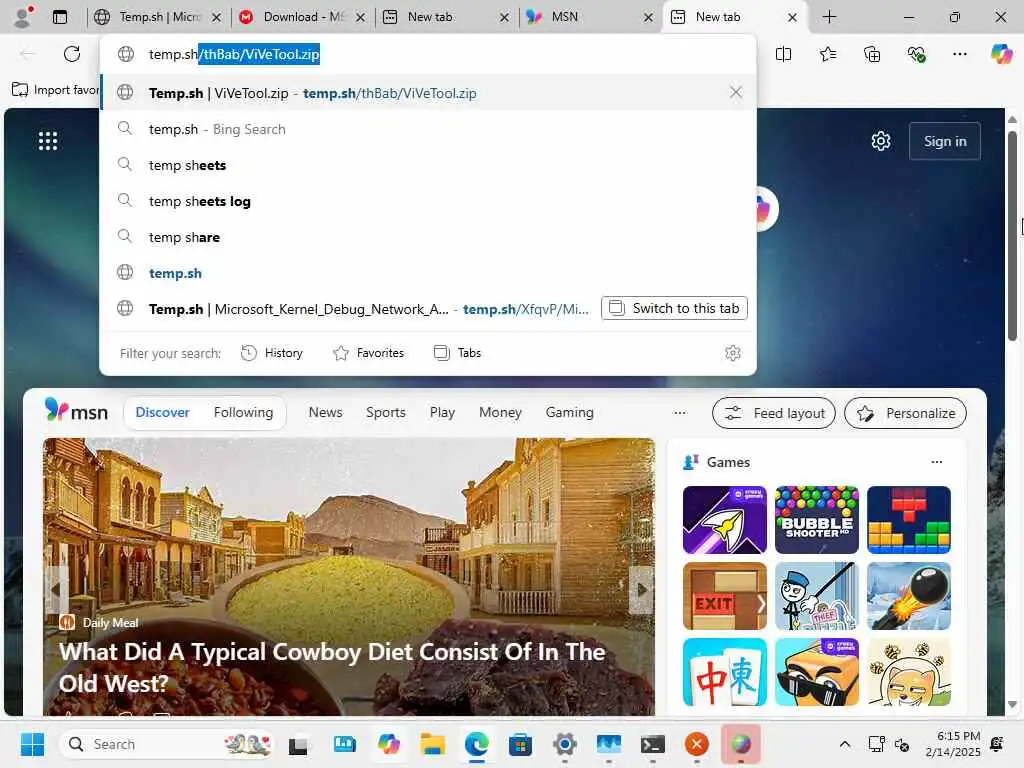Filter suggestions by History
This screenshot has width=1024, height=768.
[272, 353]
